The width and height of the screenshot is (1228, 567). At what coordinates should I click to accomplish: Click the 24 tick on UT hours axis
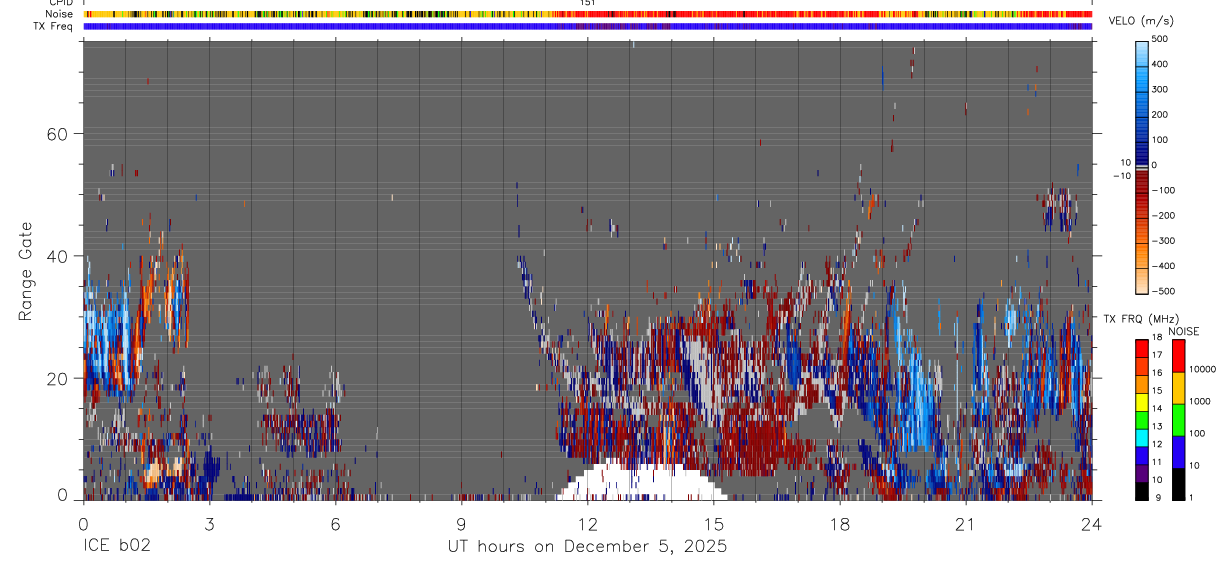[x=1092, y=523]
